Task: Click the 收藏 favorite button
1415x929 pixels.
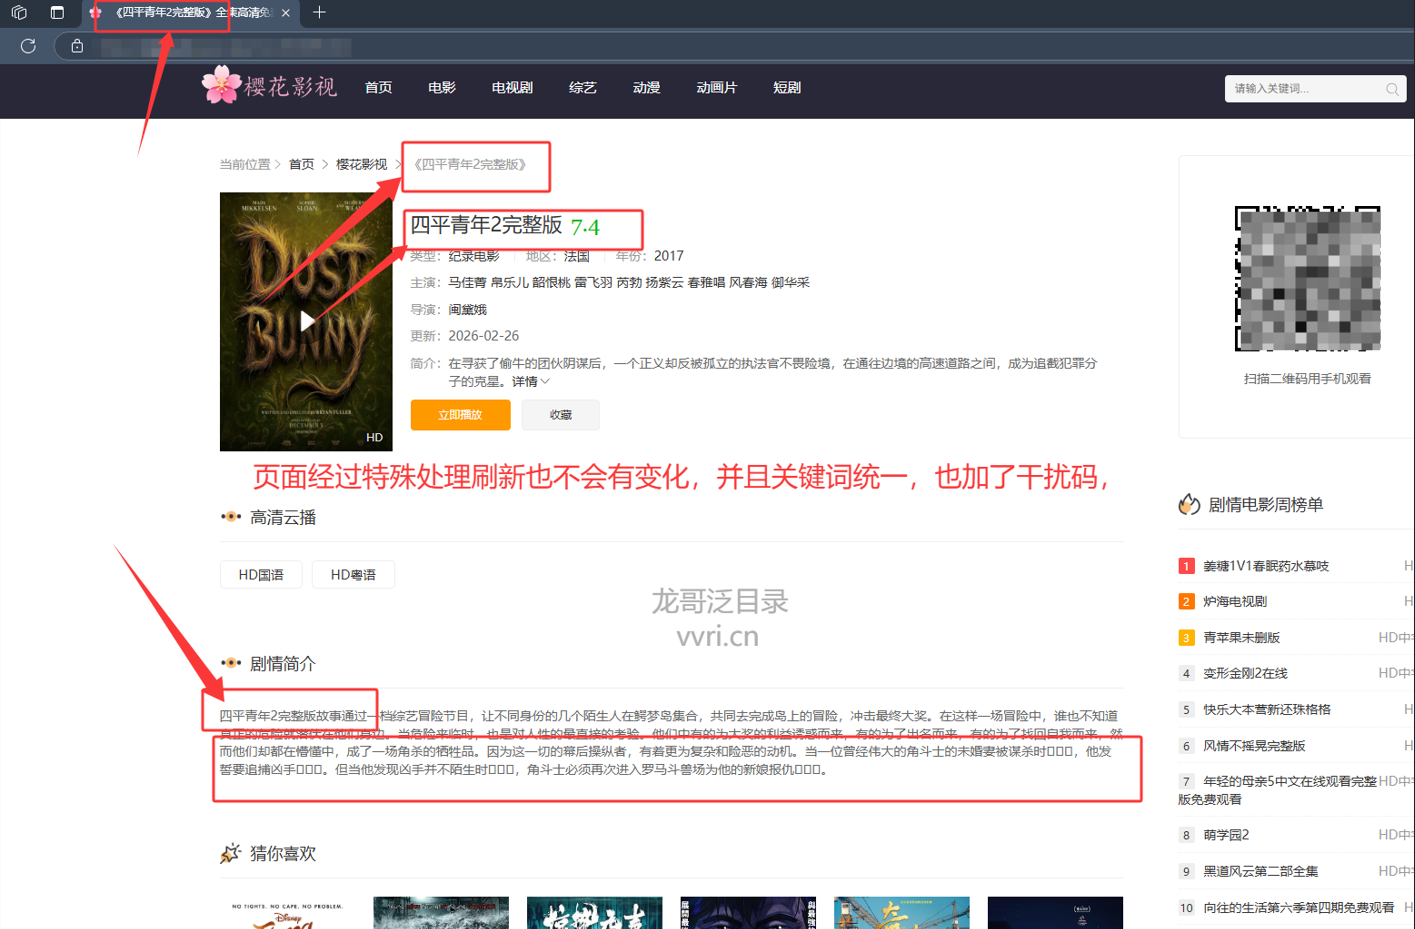Action: click(560, 415)
